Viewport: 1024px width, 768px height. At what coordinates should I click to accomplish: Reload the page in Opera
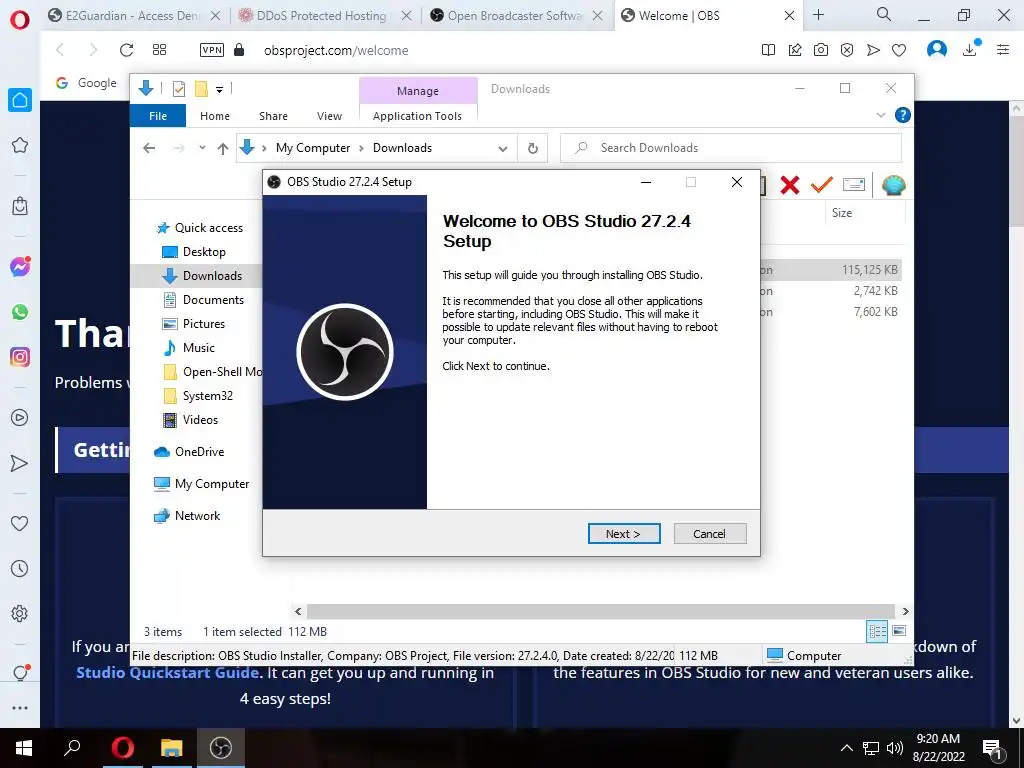pyautogui.click(x=127, y=50)
